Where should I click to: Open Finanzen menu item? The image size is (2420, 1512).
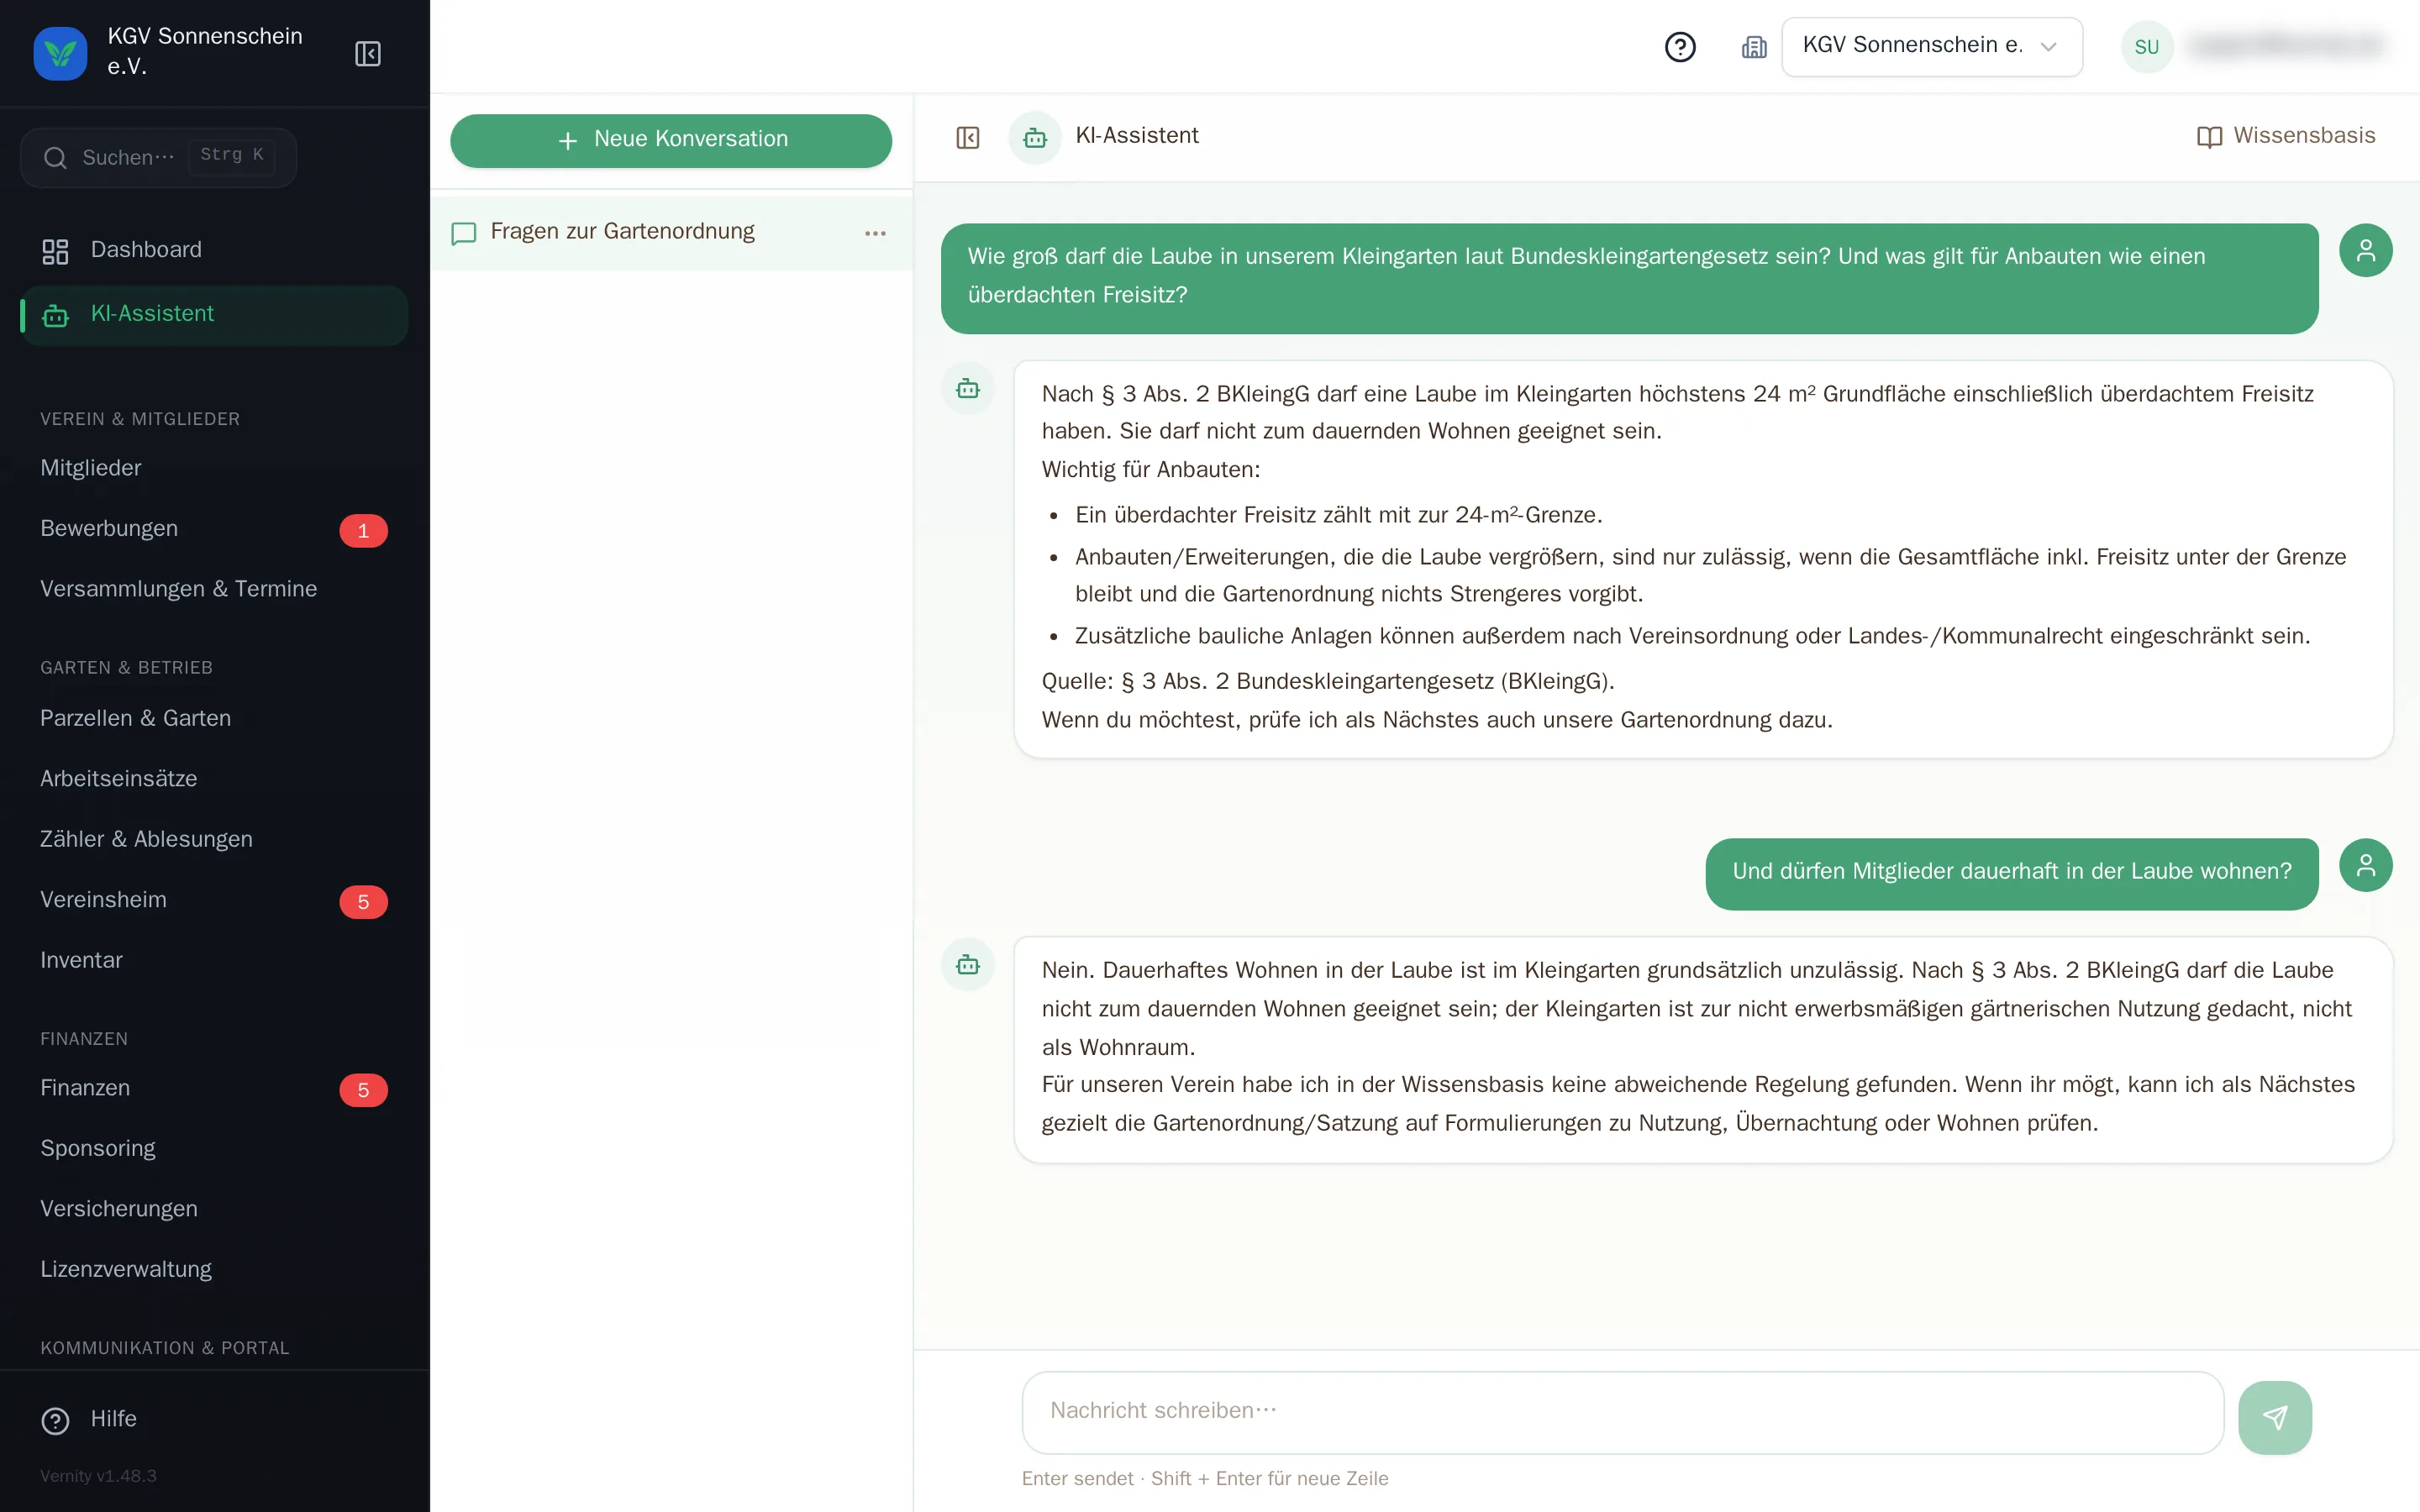pyautogui.click(x=214, y=1088)
